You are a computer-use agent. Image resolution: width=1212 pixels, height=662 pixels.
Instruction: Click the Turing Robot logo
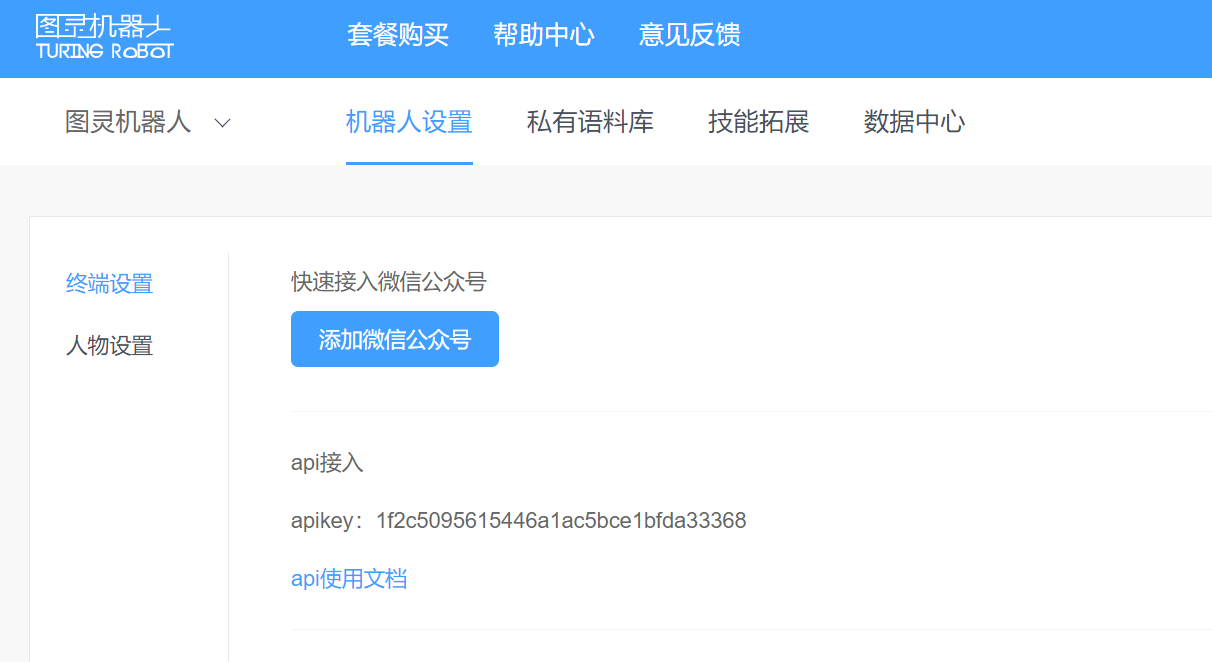(104, 37)
